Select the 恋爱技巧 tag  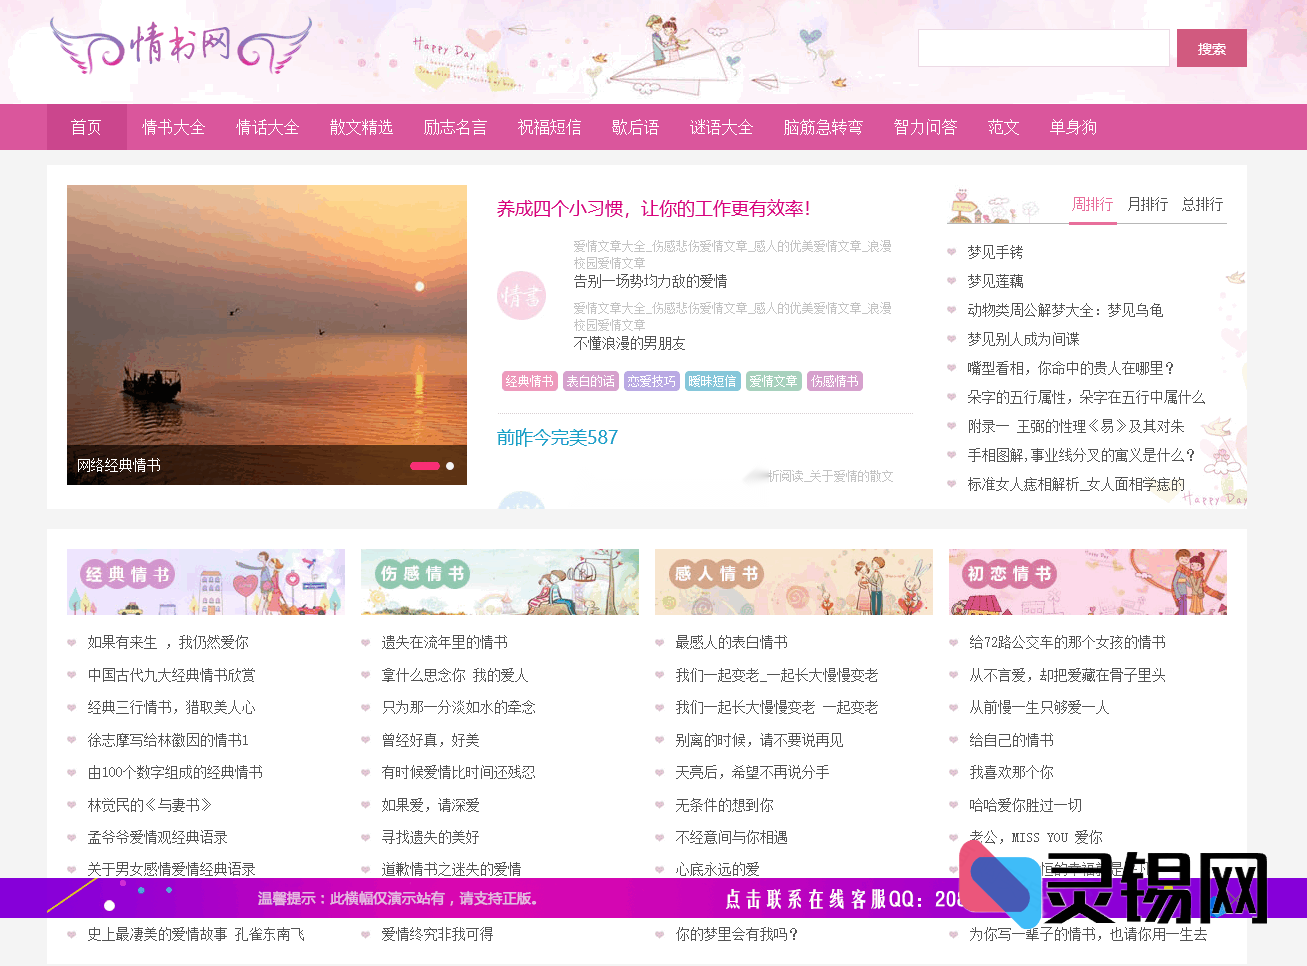pos(652,381)
